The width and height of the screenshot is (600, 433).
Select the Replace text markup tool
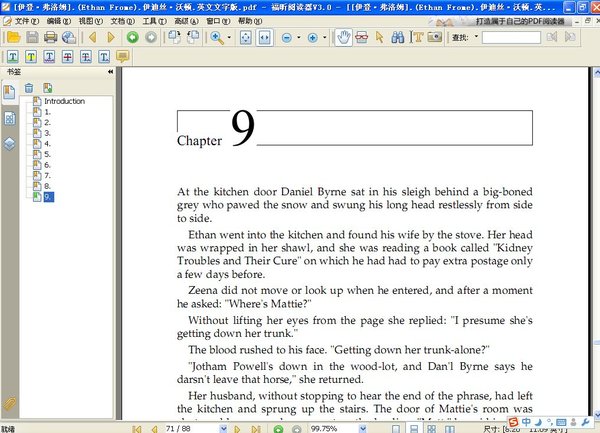(86, 57)
